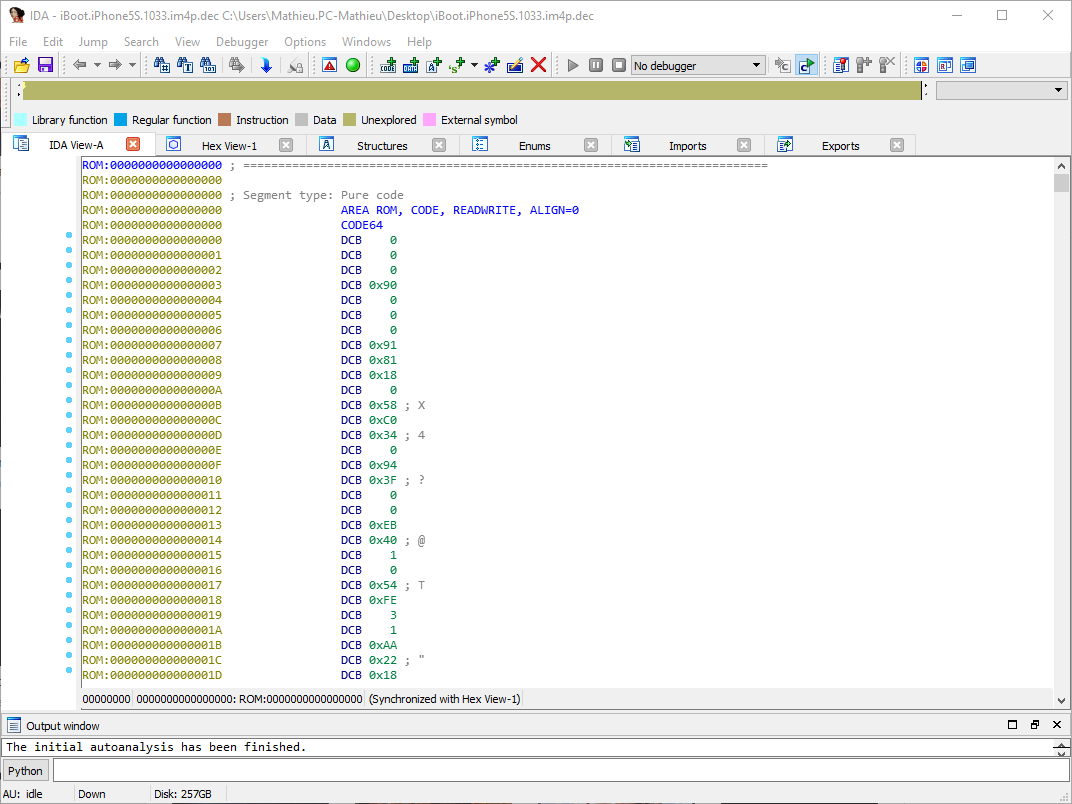
Task: Close the Structures tab
Action: tap(439, 145)
